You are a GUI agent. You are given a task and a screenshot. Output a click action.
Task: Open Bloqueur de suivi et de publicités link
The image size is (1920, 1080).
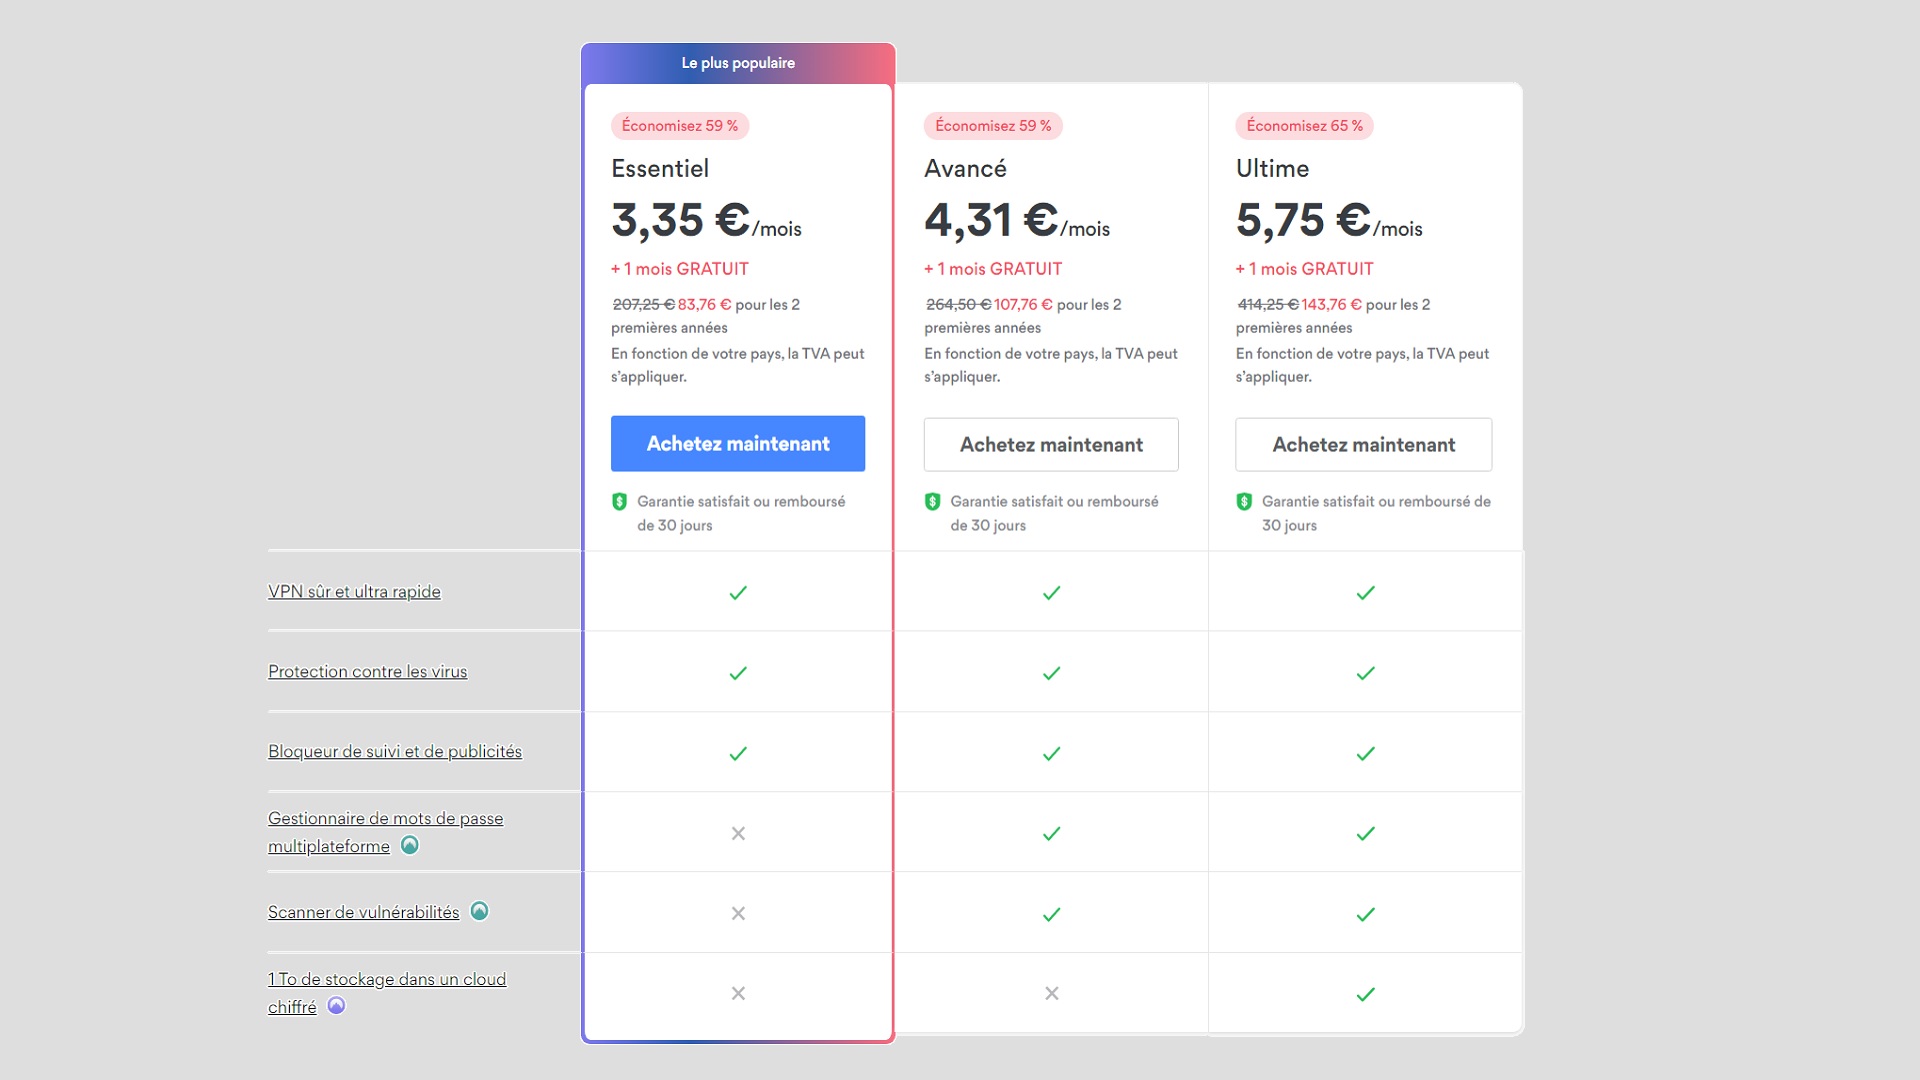395,752
